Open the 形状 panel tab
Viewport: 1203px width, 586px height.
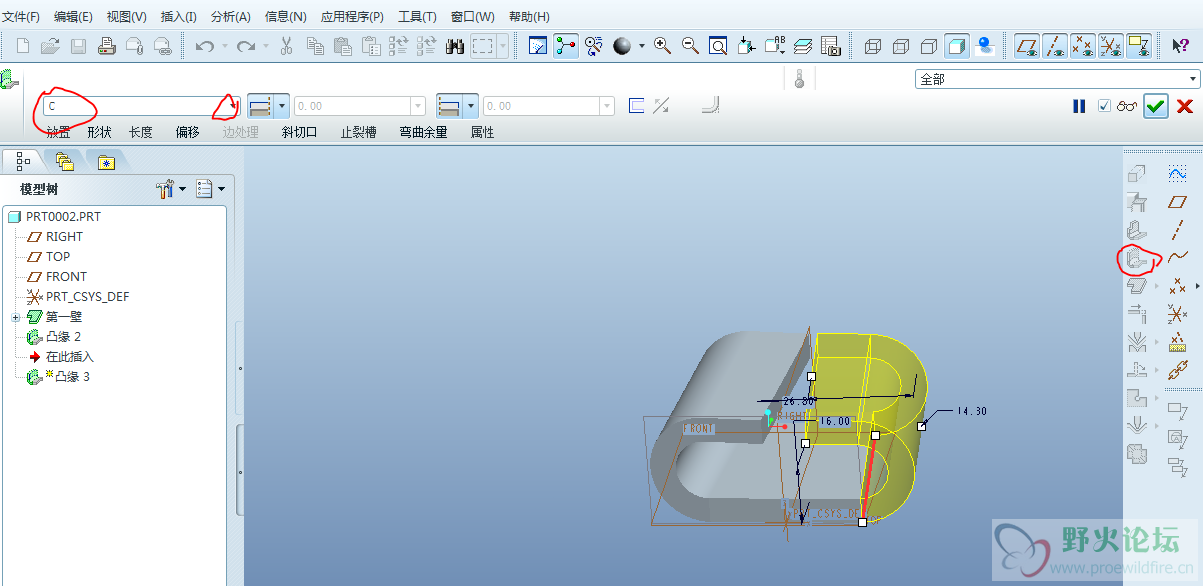click(99, 132)
